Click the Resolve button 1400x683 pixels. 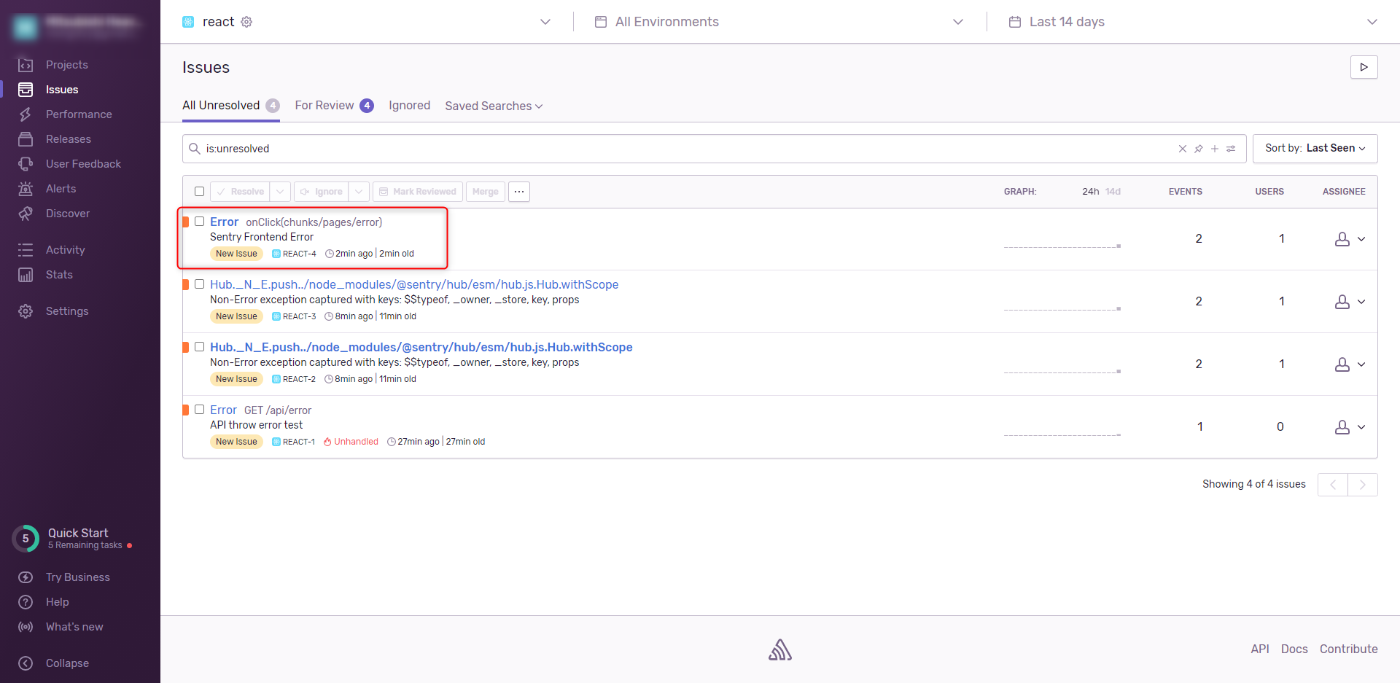click(x=240, y=191)
